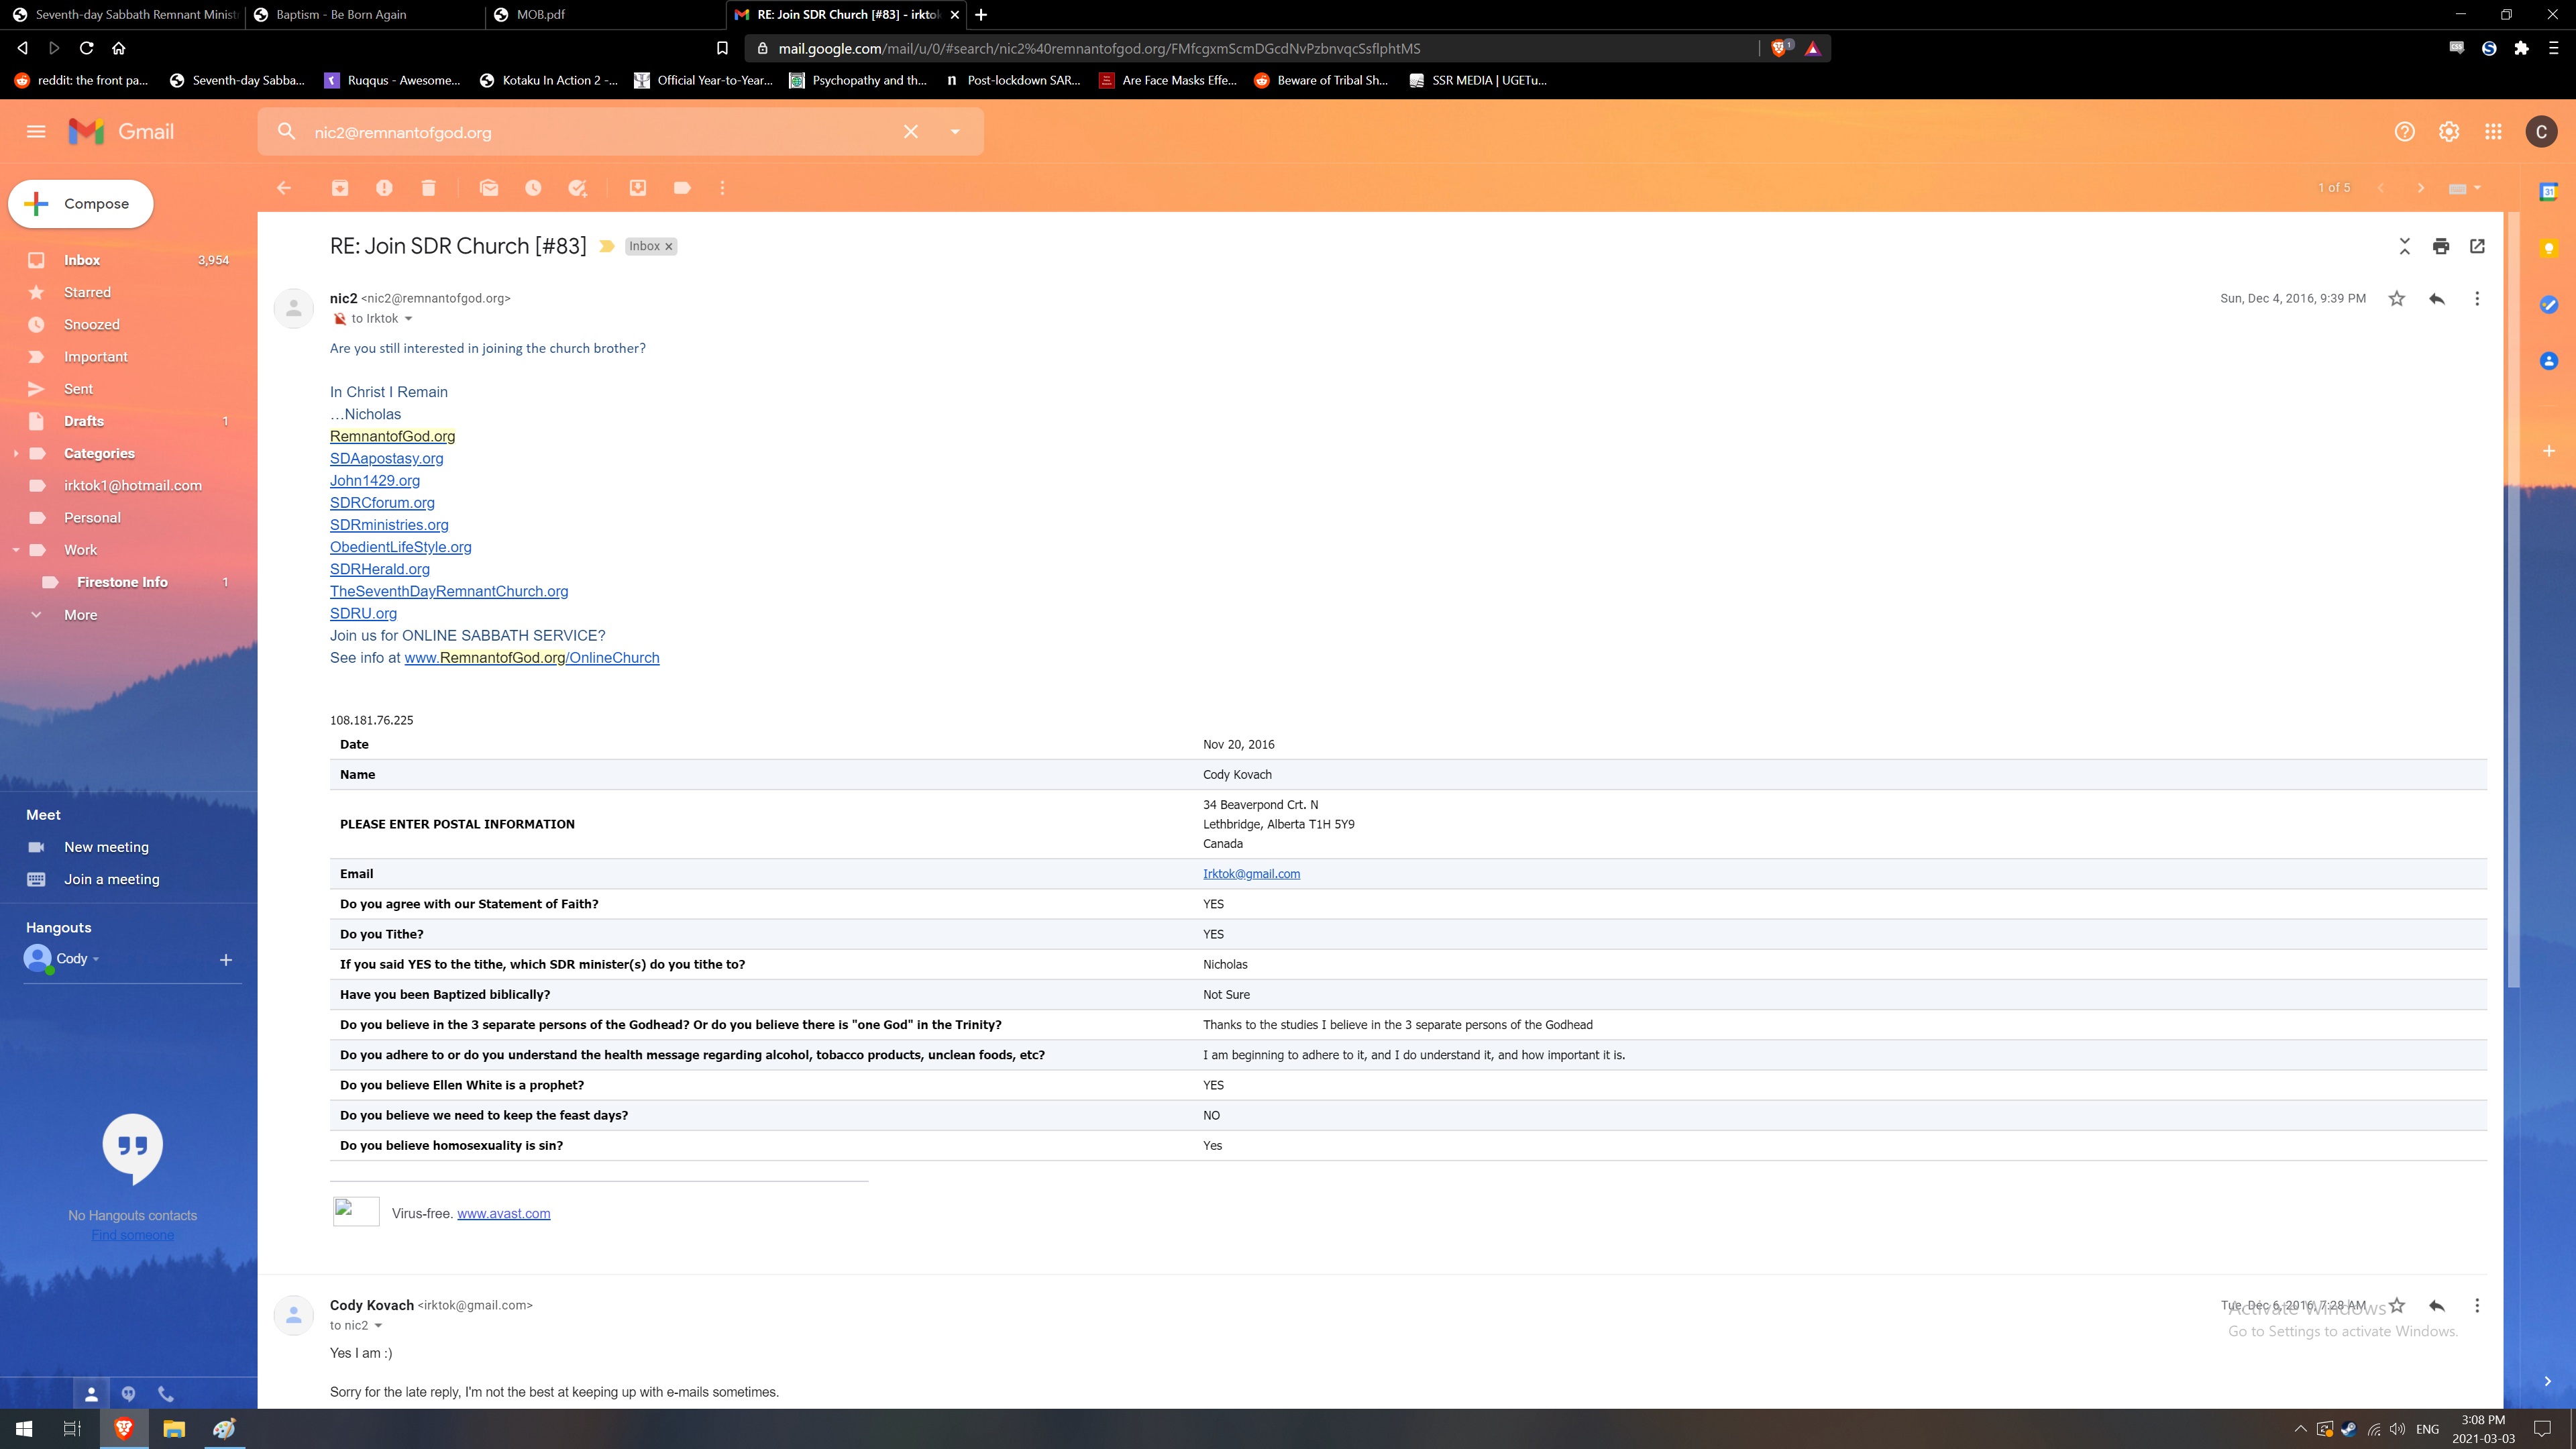The height and width of the screenshot is (1449, 2576).
Task: Show advanced search options dropdown
Action: (955, 132)
